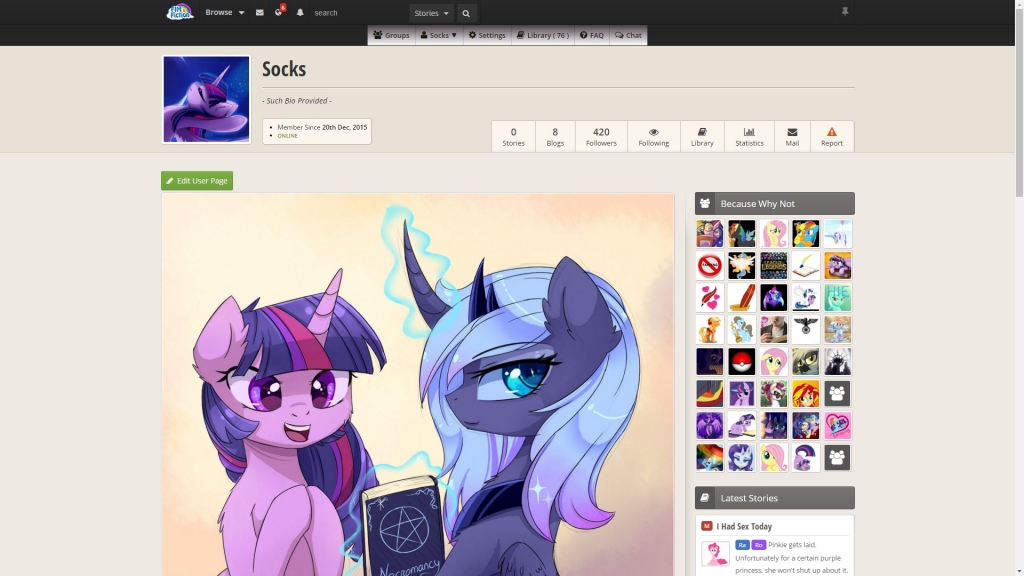The image size is (1024, 576).
Task: Expand the Socks user menu
Action: click(x=438, y=35)
